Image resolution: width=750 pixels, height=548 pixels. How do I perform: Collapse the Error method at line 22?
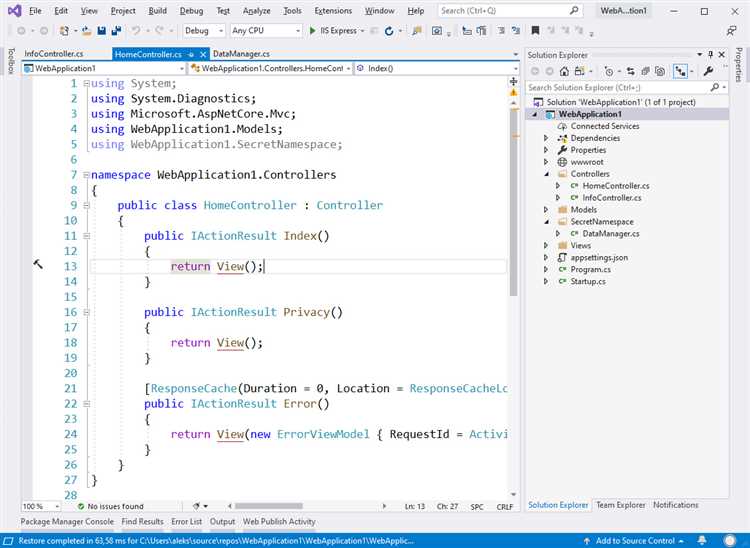(86, 404)
